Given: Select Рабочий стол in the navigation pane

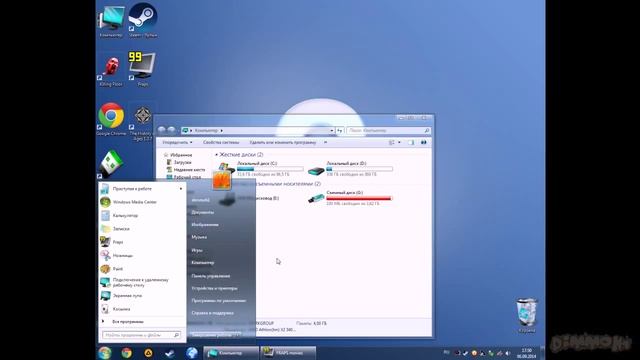Looking at the screenshot, I should tap(184, 177).
